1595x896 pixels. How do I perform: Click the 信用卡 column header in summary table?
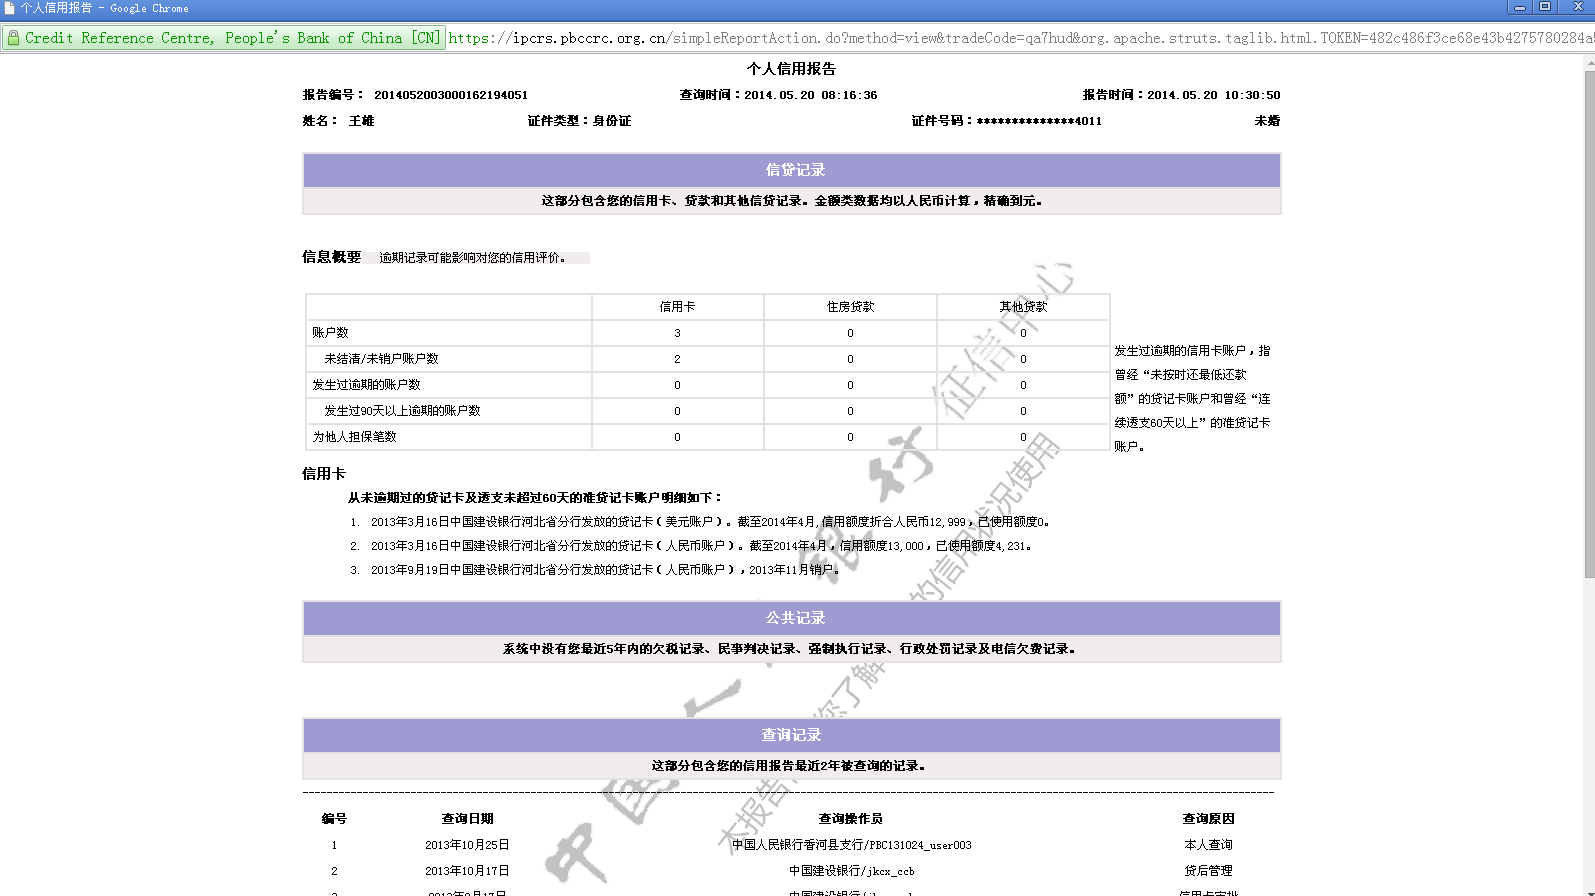coord(677,307)
